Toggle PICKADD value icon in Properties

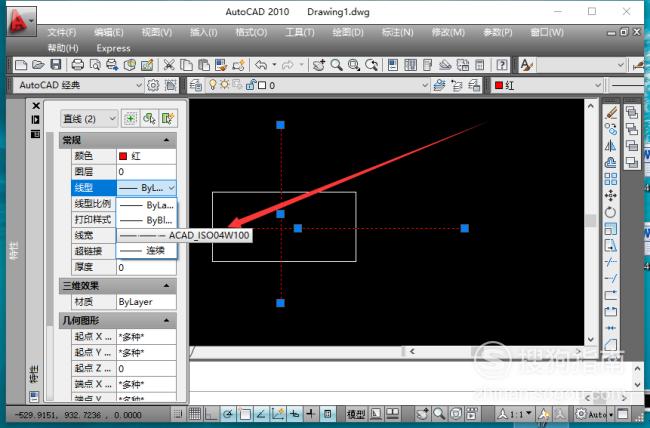pos(130,119)
